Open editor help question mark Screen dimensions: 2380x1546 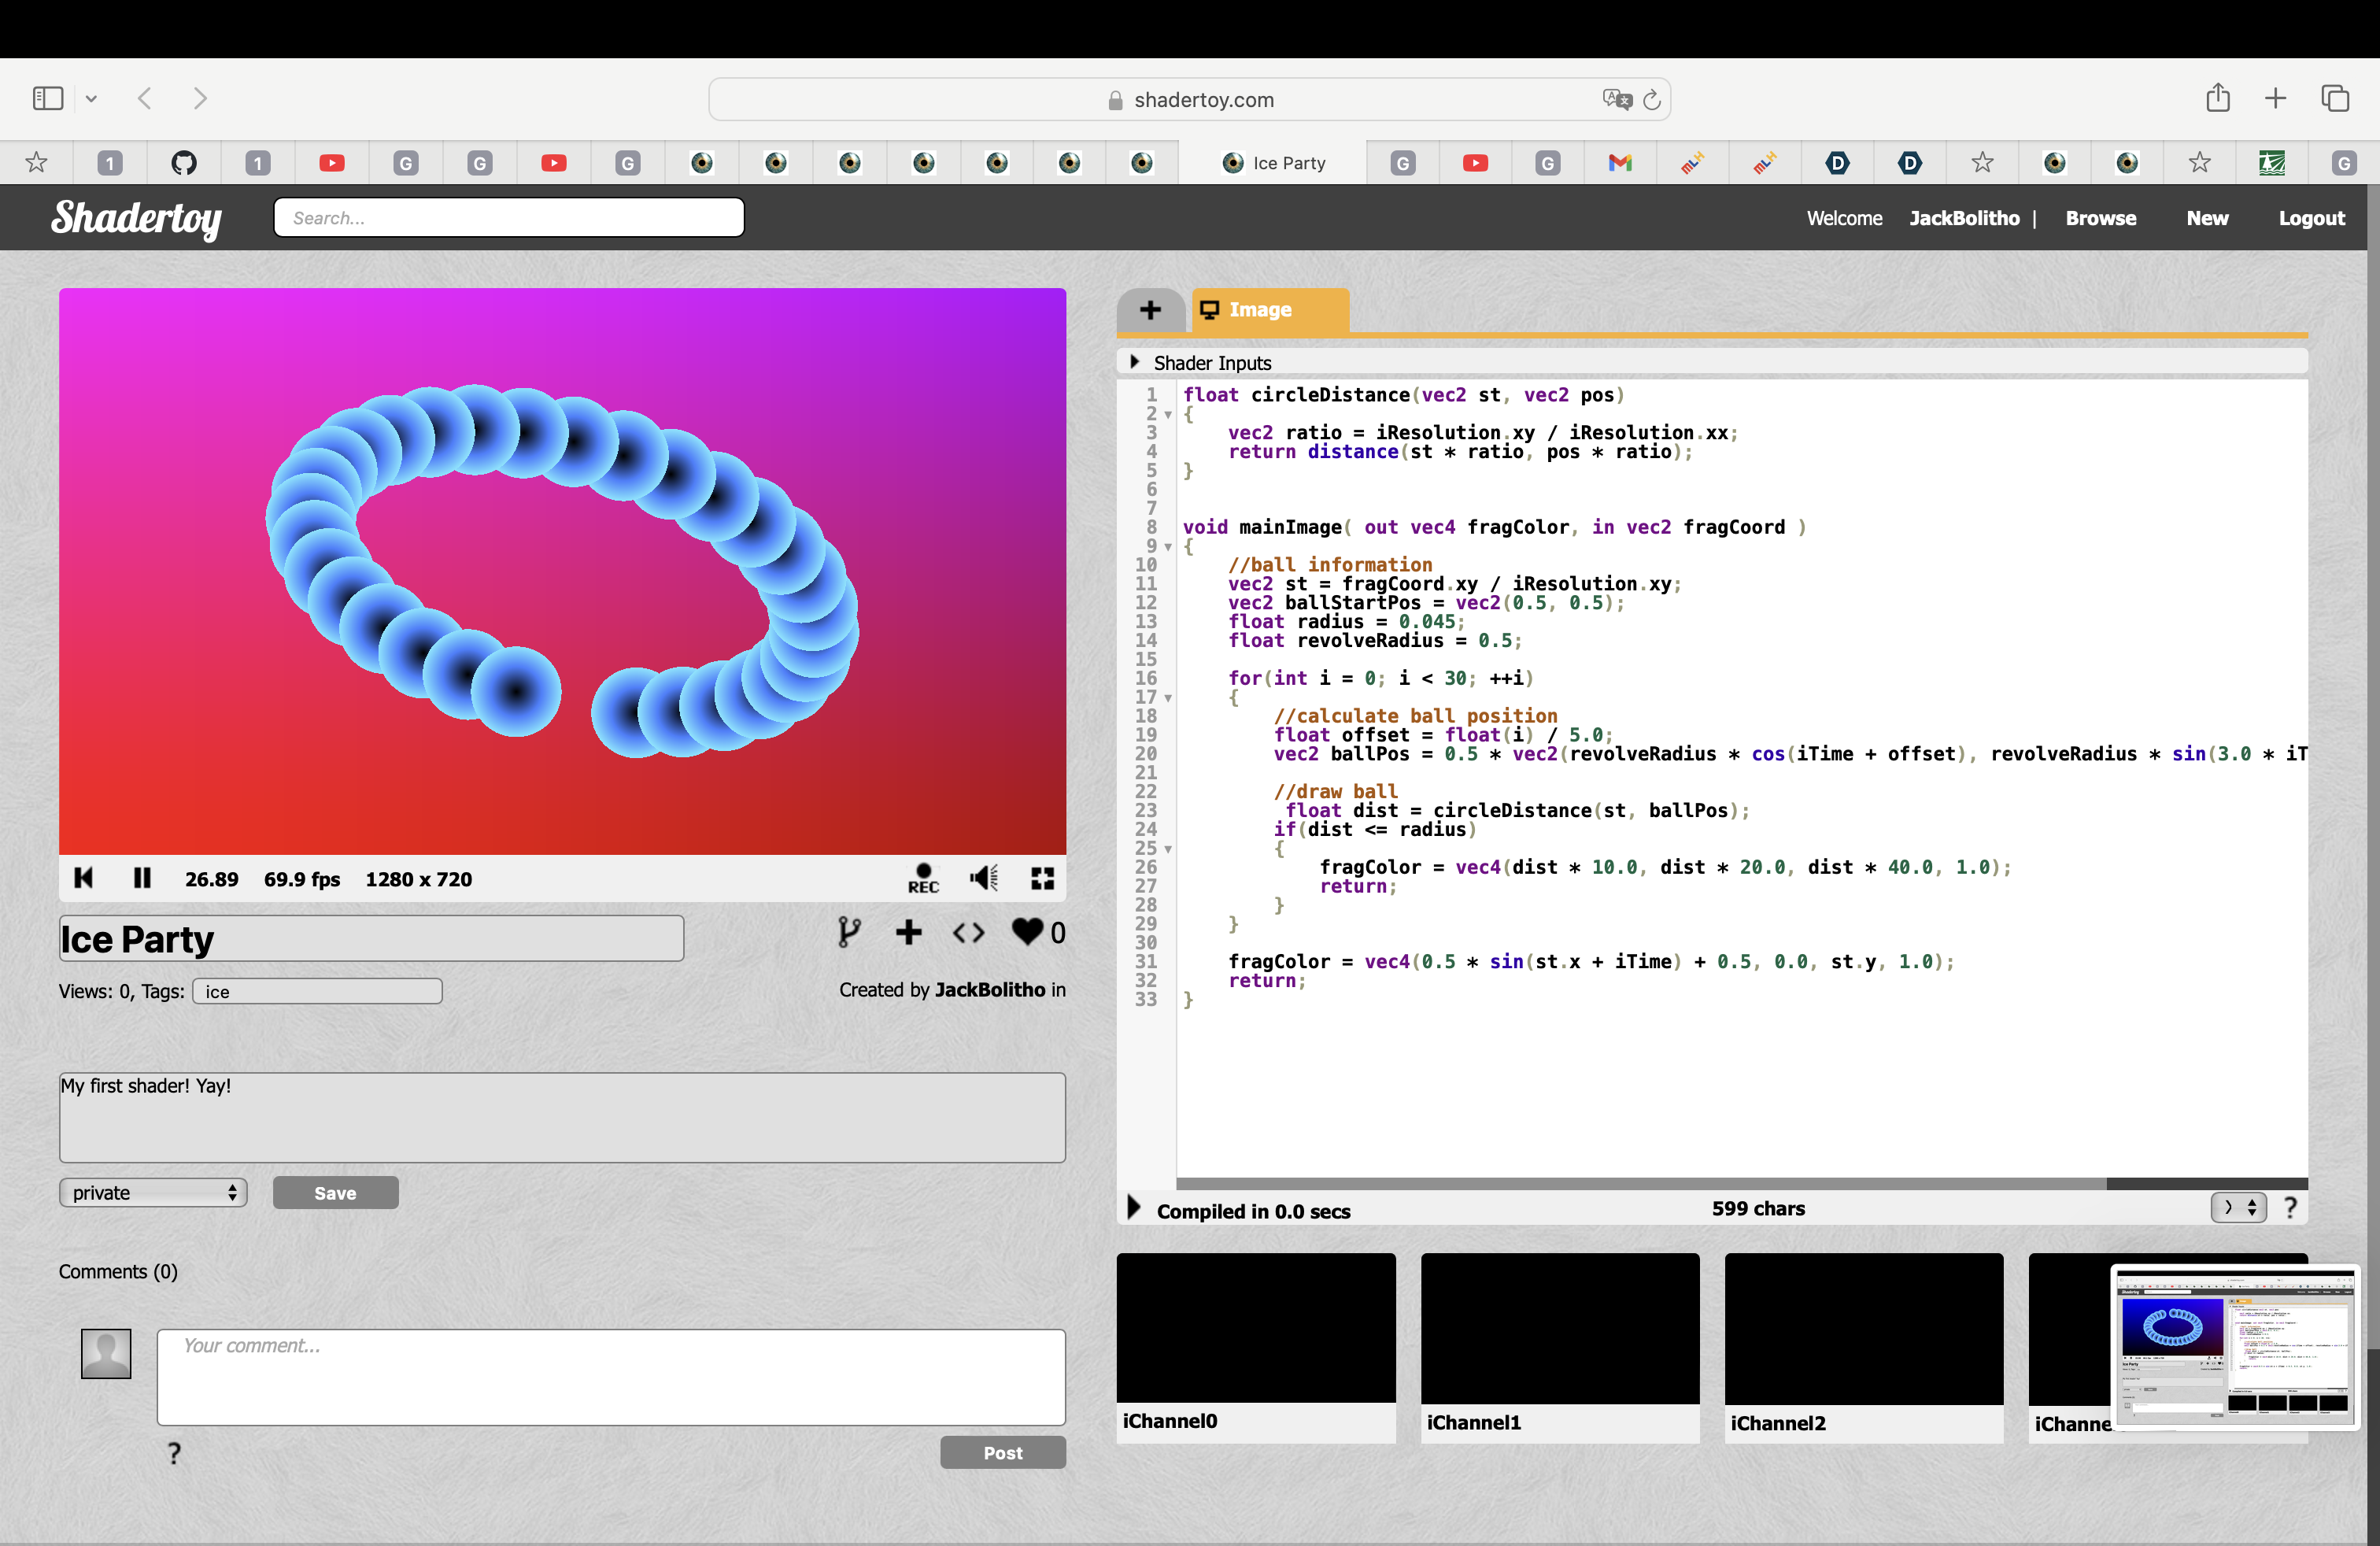click(2290, 1208)
